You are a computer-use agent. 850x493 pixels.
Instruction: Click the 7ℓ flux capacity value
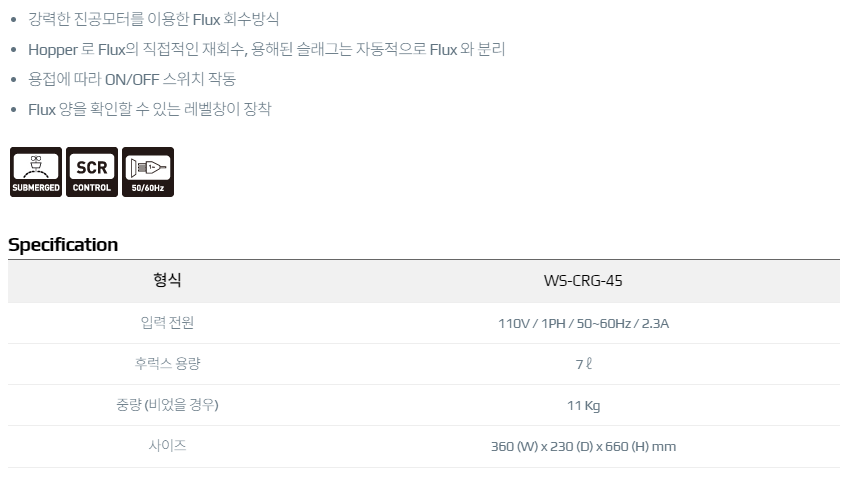(x=583, y=364)
